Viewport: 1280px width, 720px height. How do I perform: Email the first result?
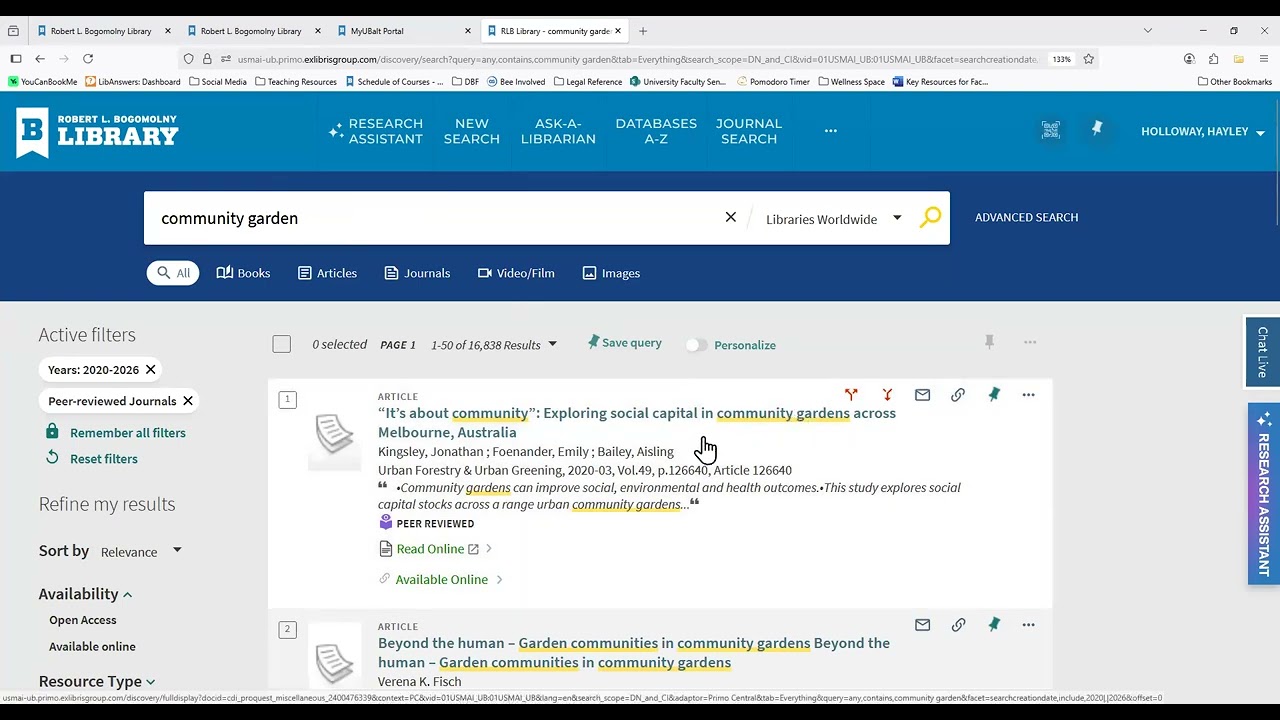[922, 395]
